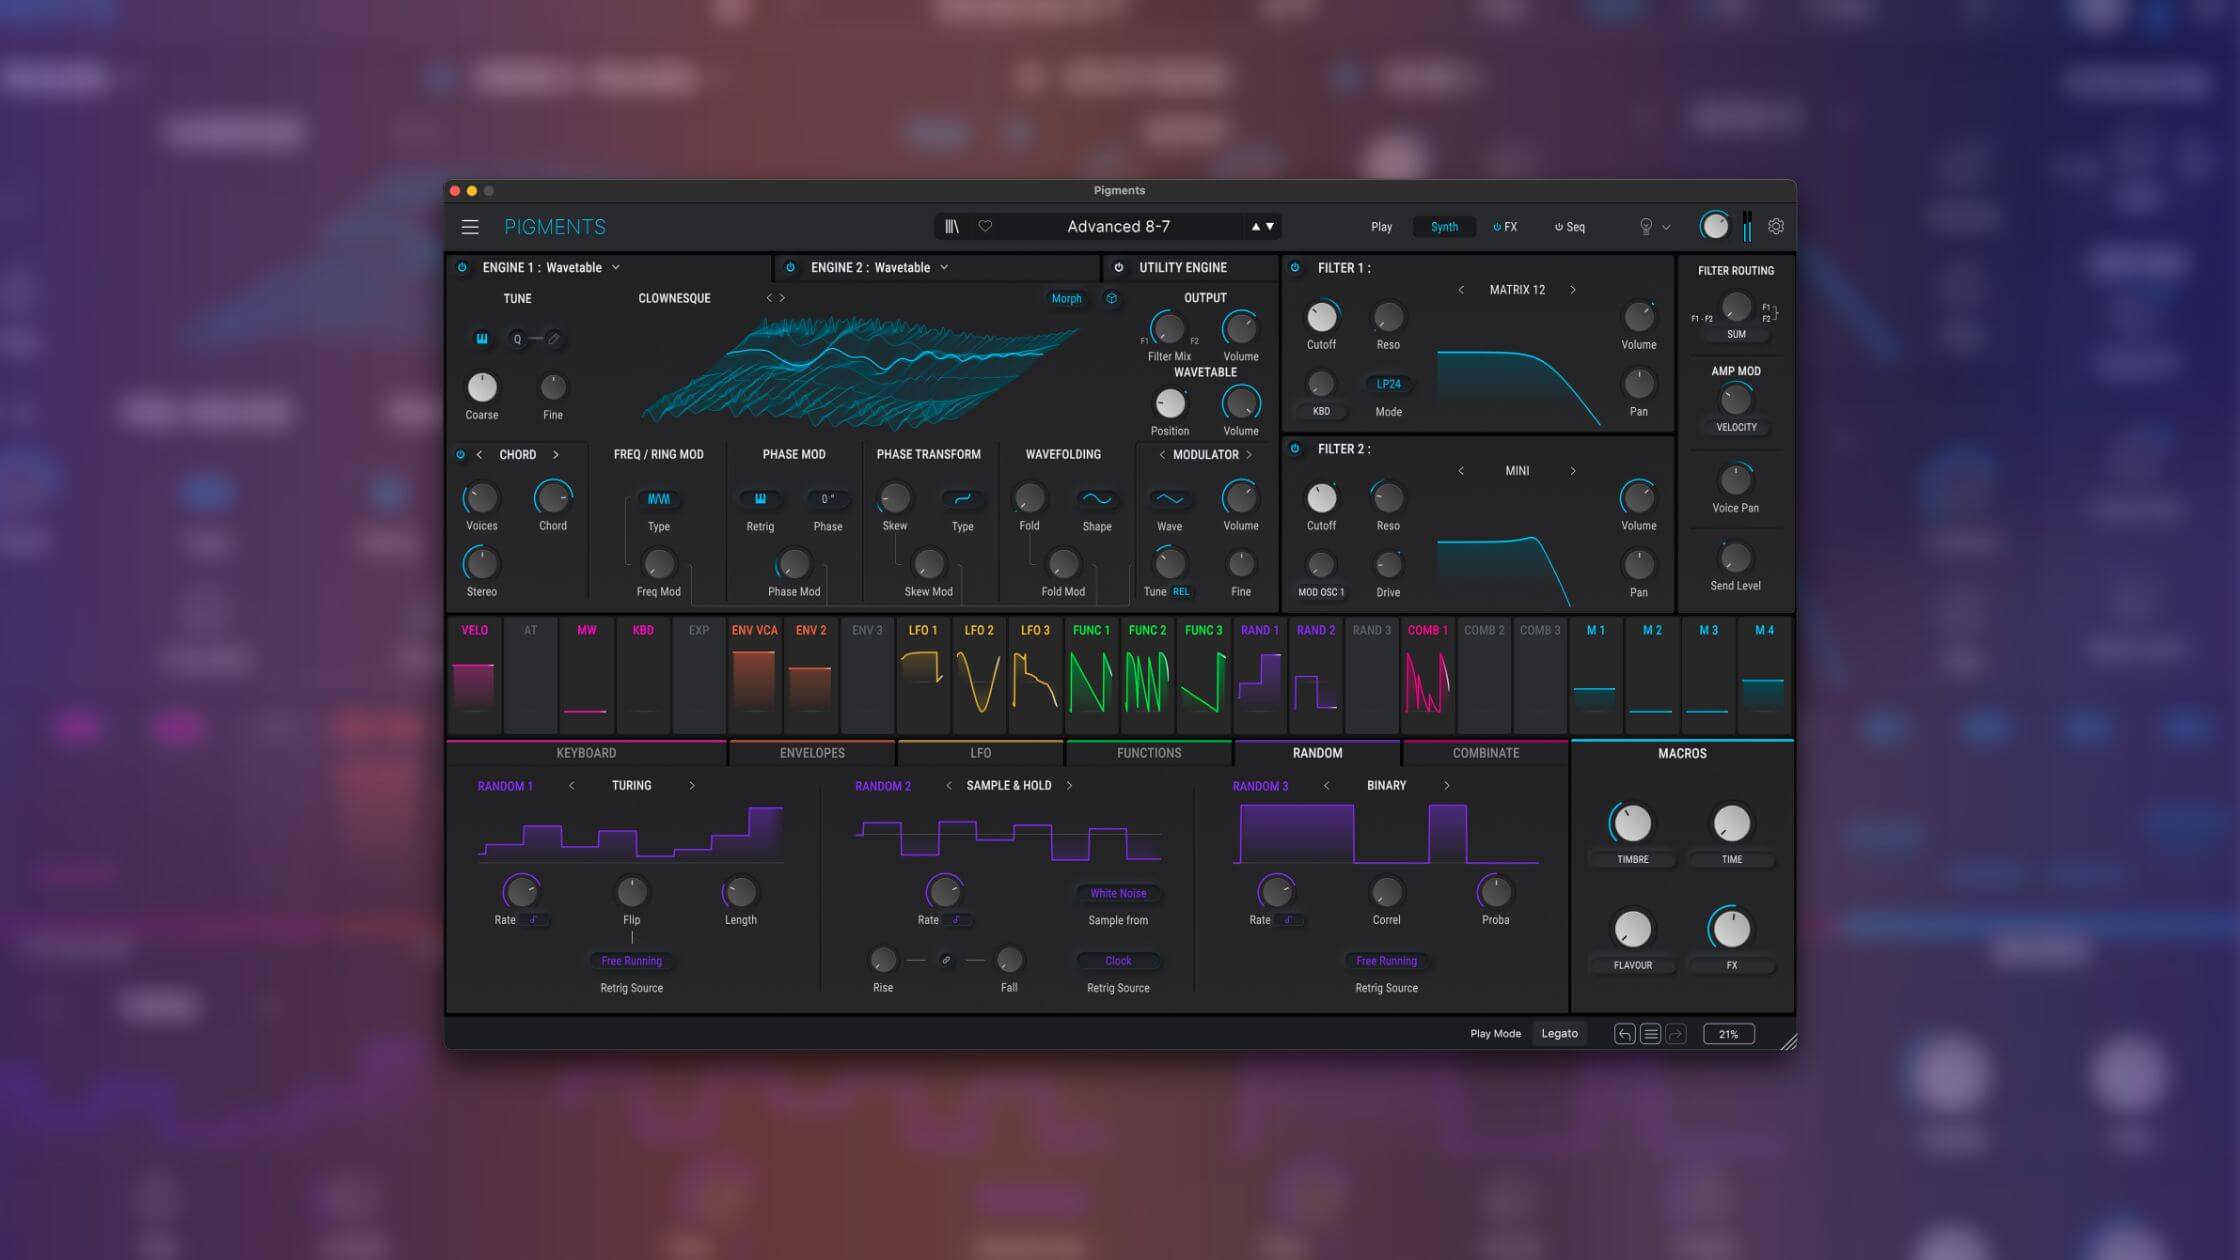The height and width of the screenshot is (1260, 2240).
Task: Toggle Filter 2 power button
Action: 1295,449
